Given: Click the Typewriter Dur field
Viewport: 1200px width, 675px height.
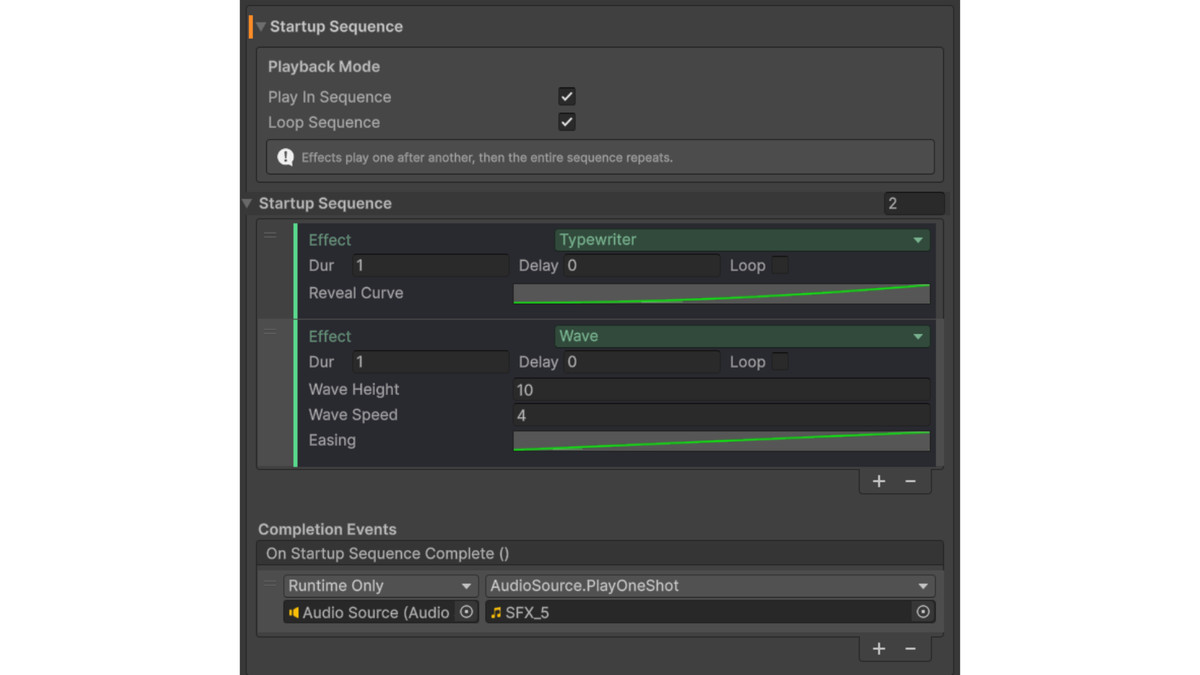Looking at the screenshot, I should click(x=430, y=266).
